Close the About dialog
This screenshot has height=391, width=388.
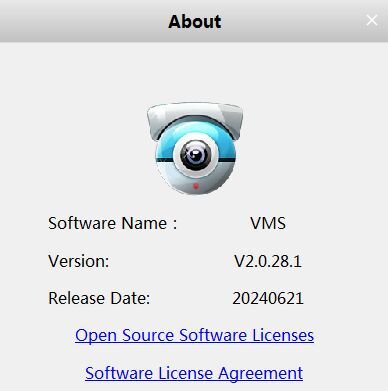click(x=372, y=20)
